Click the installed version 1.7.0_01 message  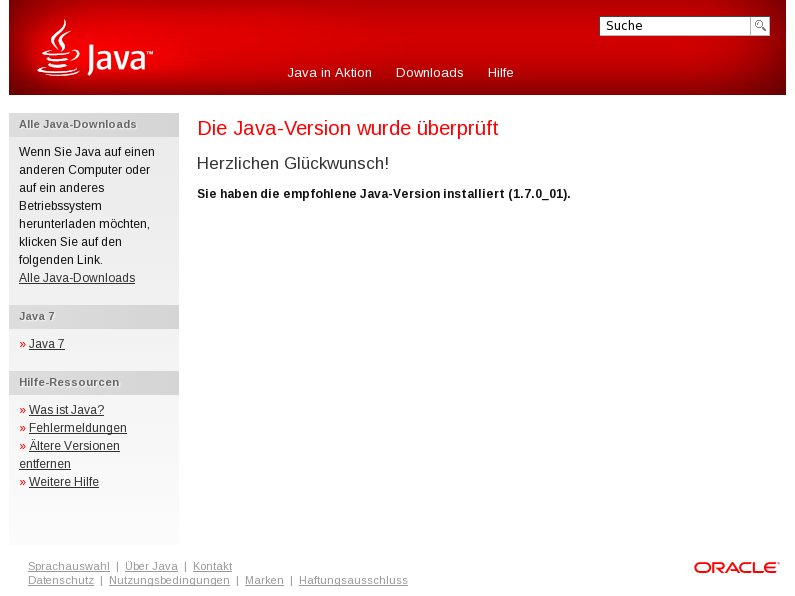pos(384,194)
